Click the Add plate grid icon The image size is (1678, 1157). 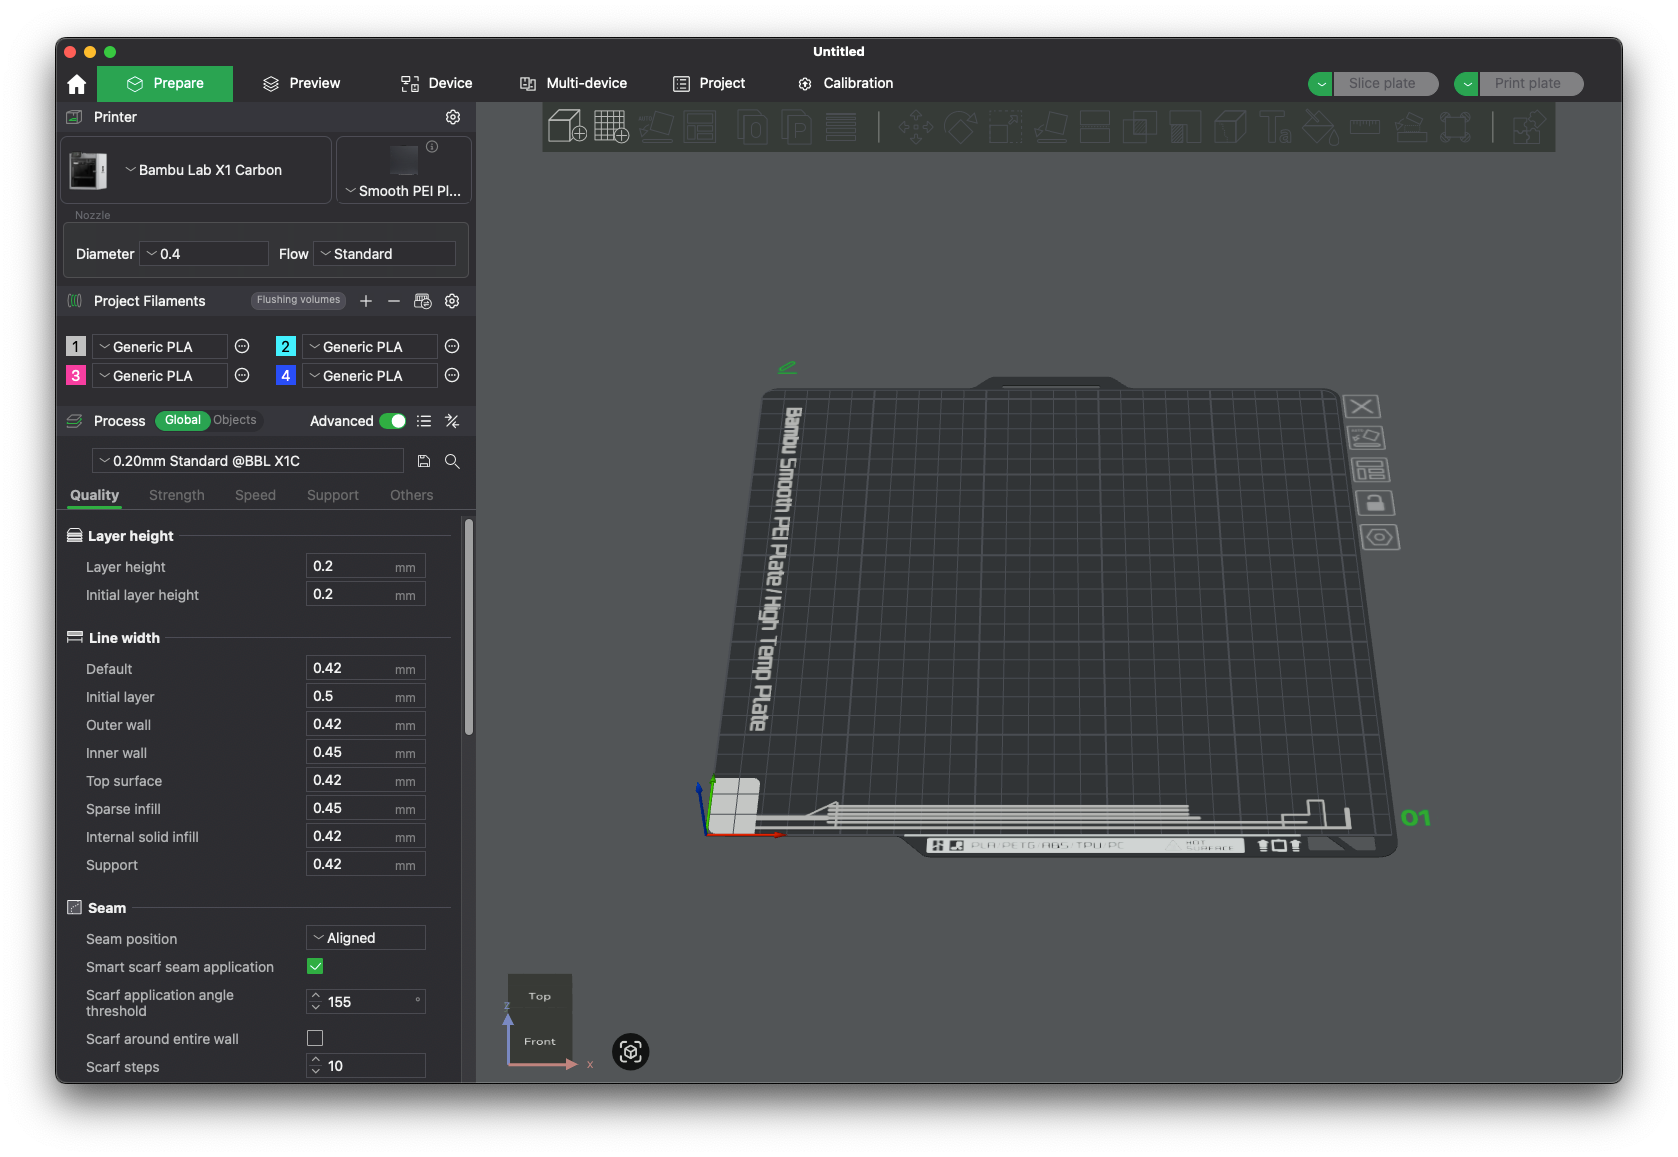(x=611, y=127)
